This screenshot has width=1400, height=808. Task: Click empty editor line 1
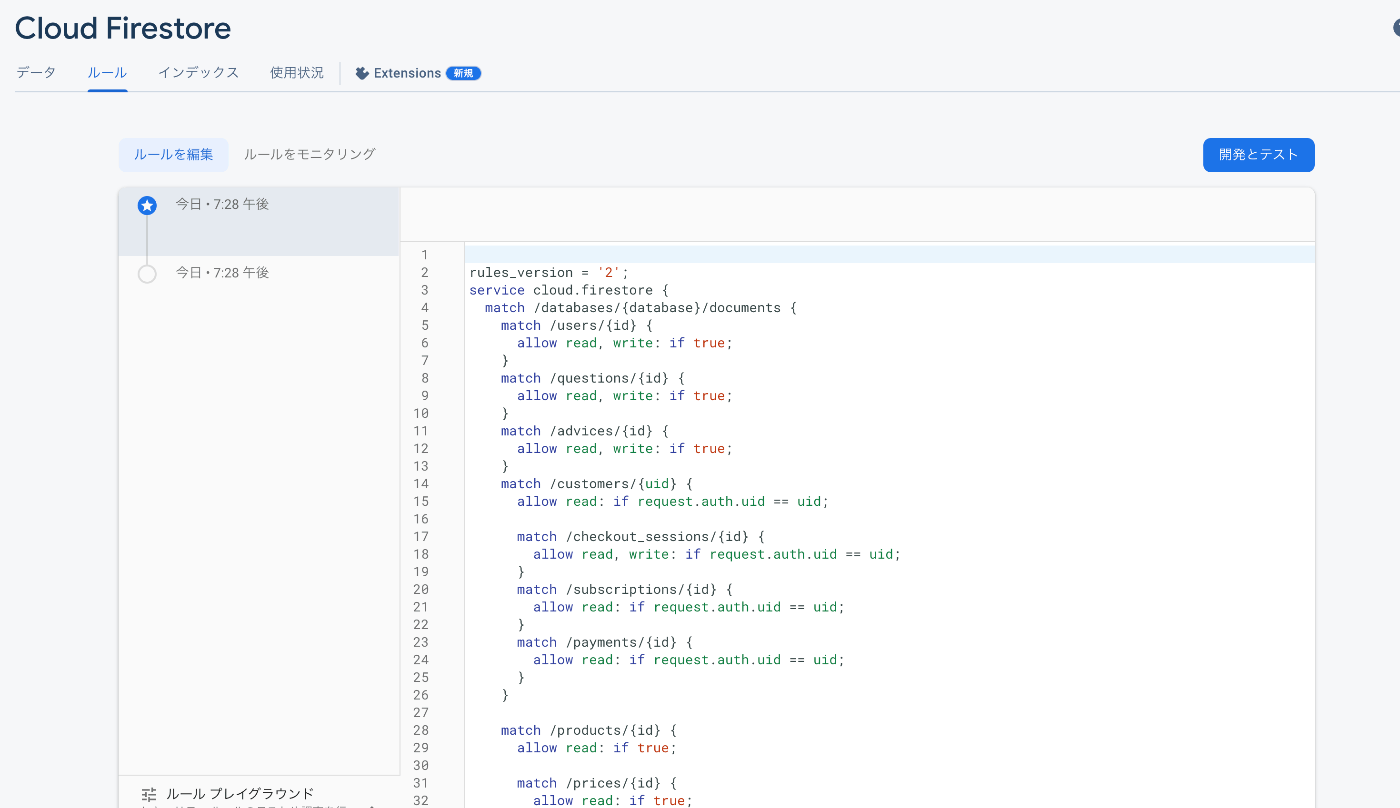(x=890, y=255)
